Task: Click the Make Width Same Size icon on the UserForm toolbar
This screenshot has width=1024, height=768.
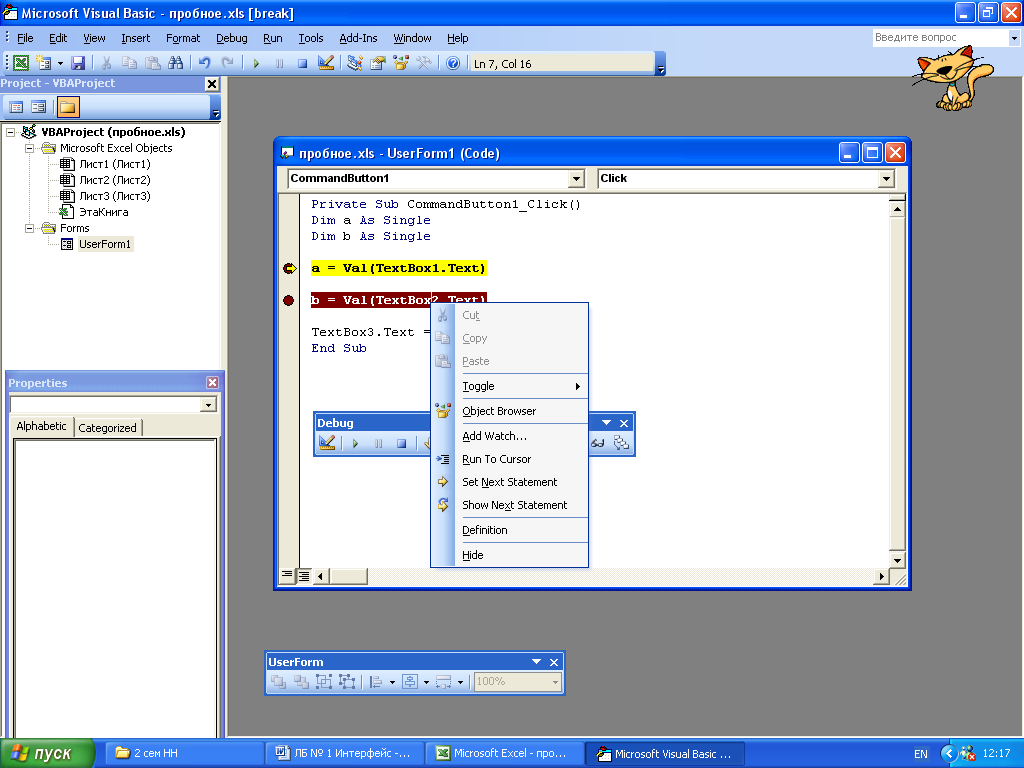Action: [x=444, y=682]
